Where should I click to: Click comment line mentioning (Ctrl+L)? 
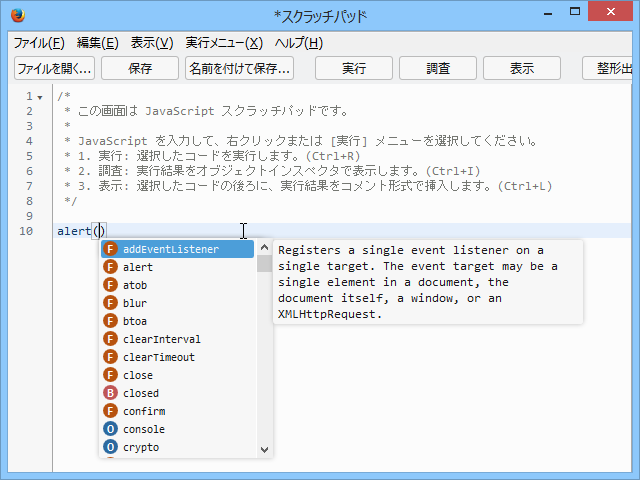308,186
